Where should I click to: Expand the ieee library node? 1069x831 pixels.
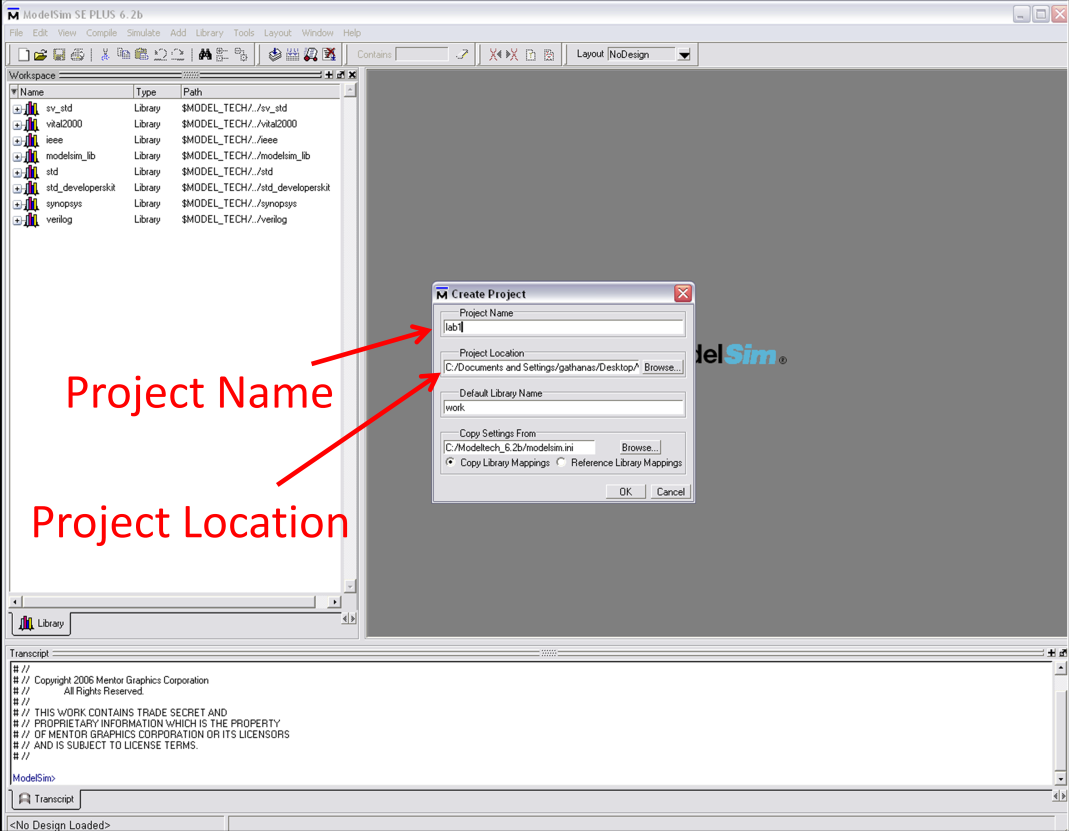[x=17, y=140]
